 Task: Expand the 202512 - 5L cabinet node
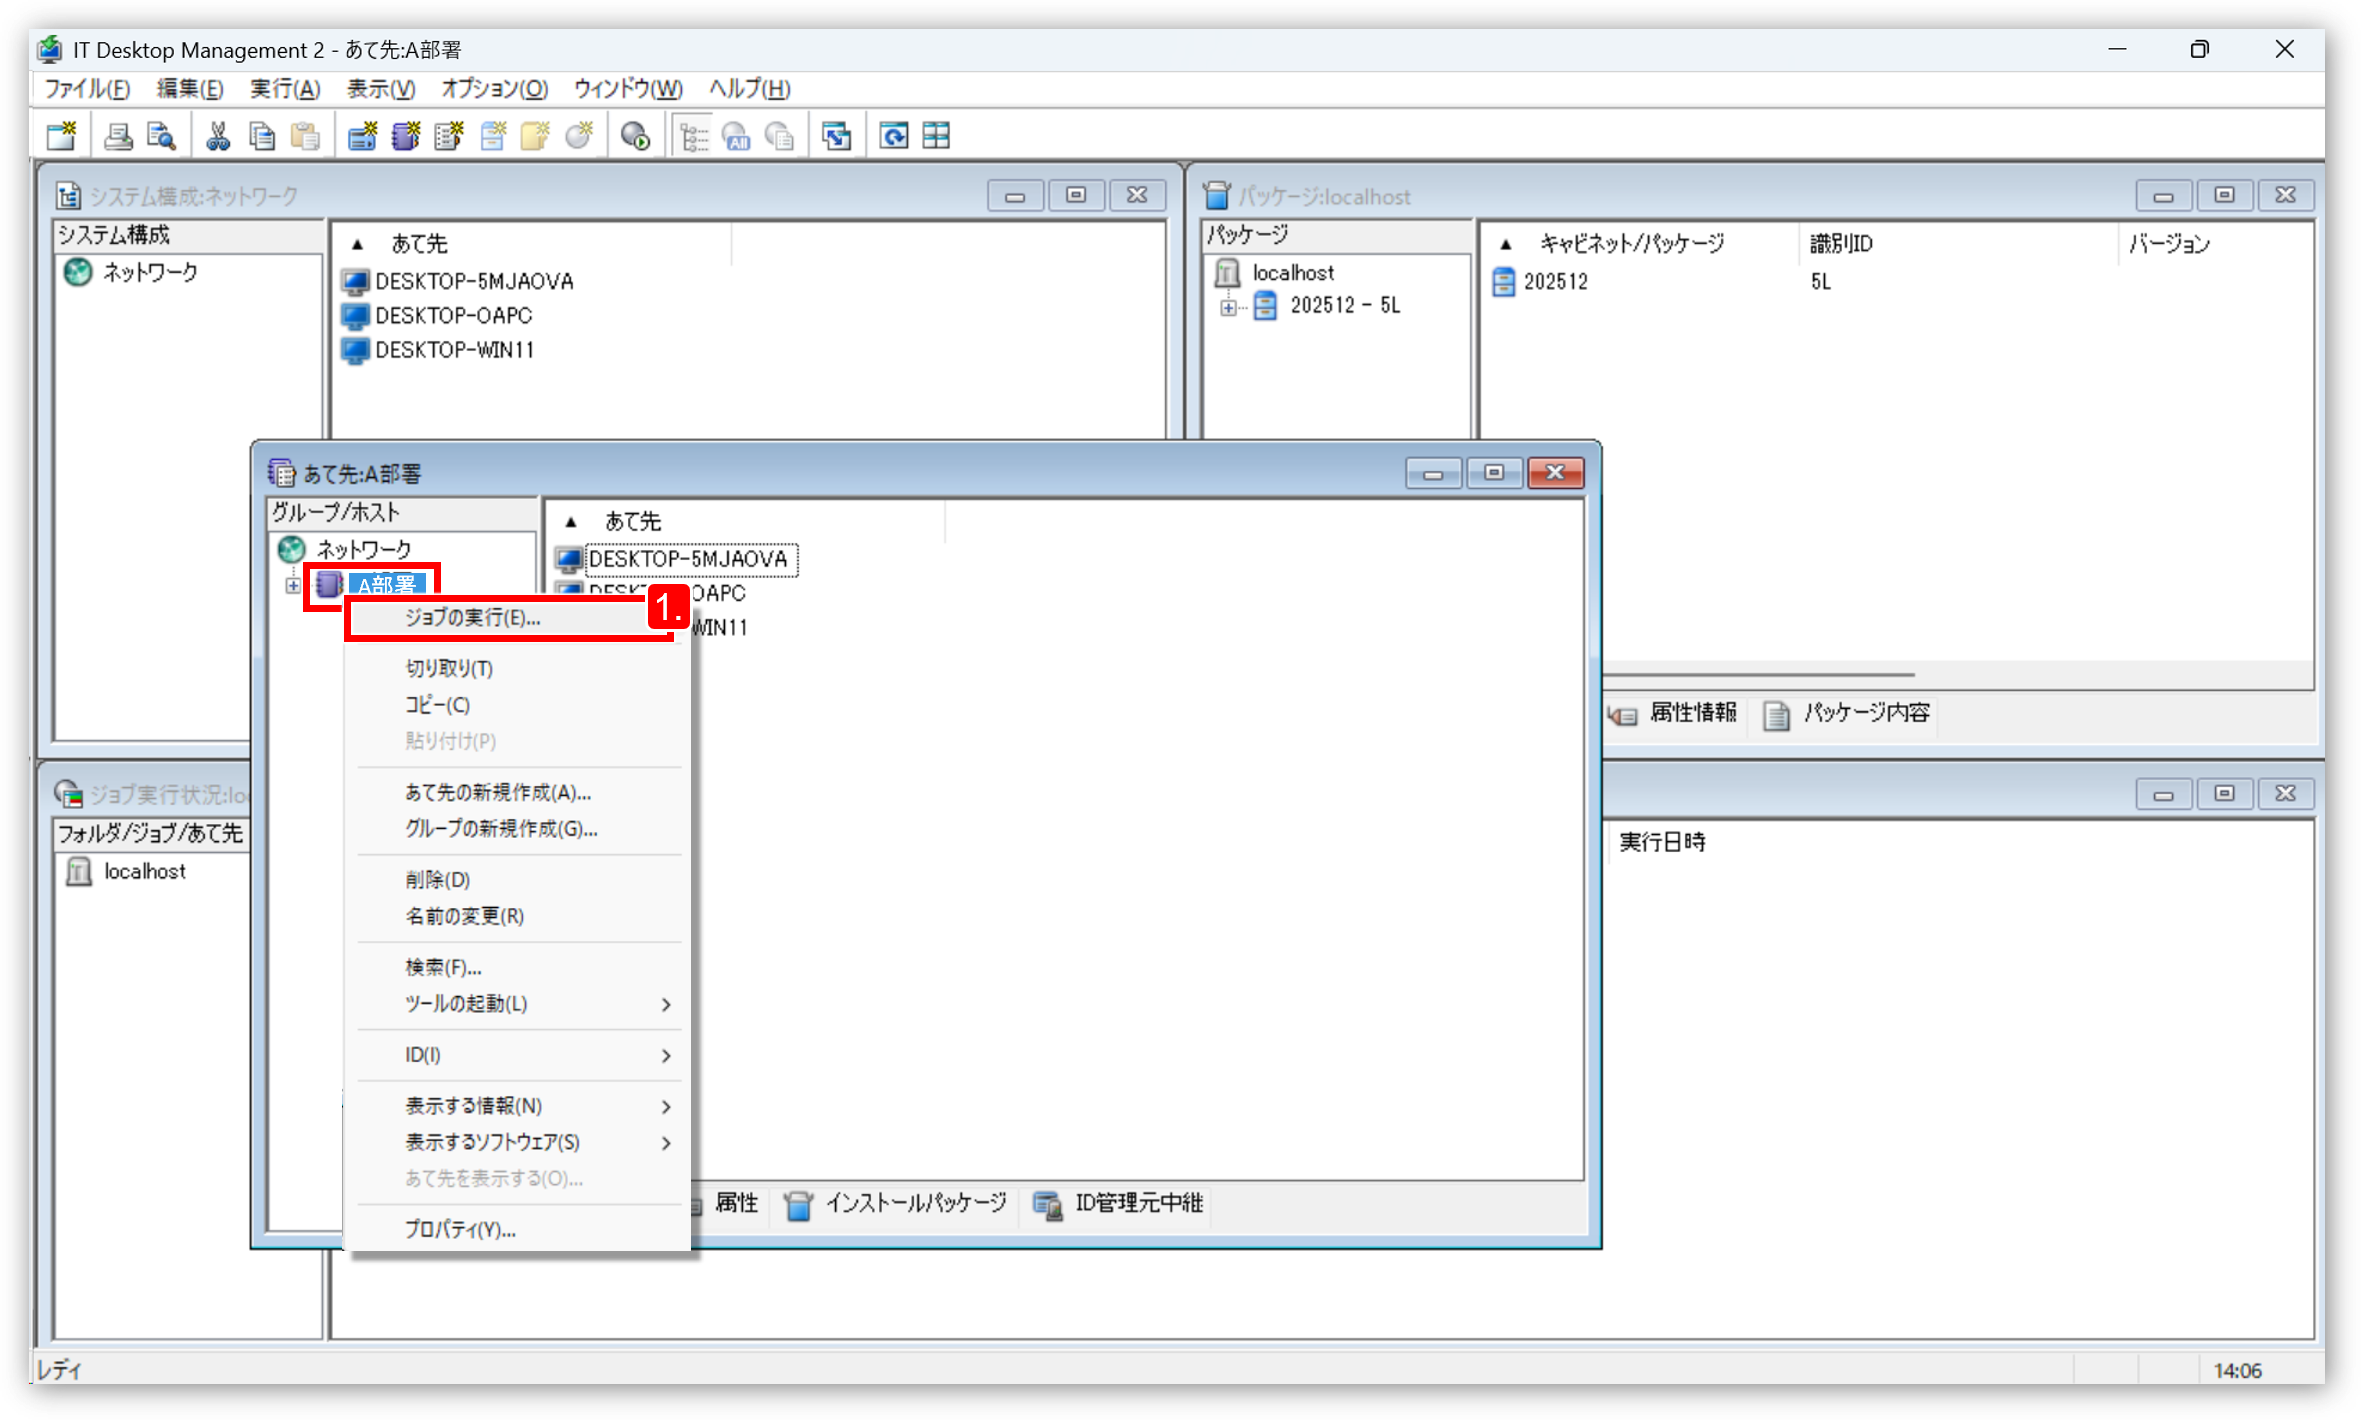coord(1227,307)
